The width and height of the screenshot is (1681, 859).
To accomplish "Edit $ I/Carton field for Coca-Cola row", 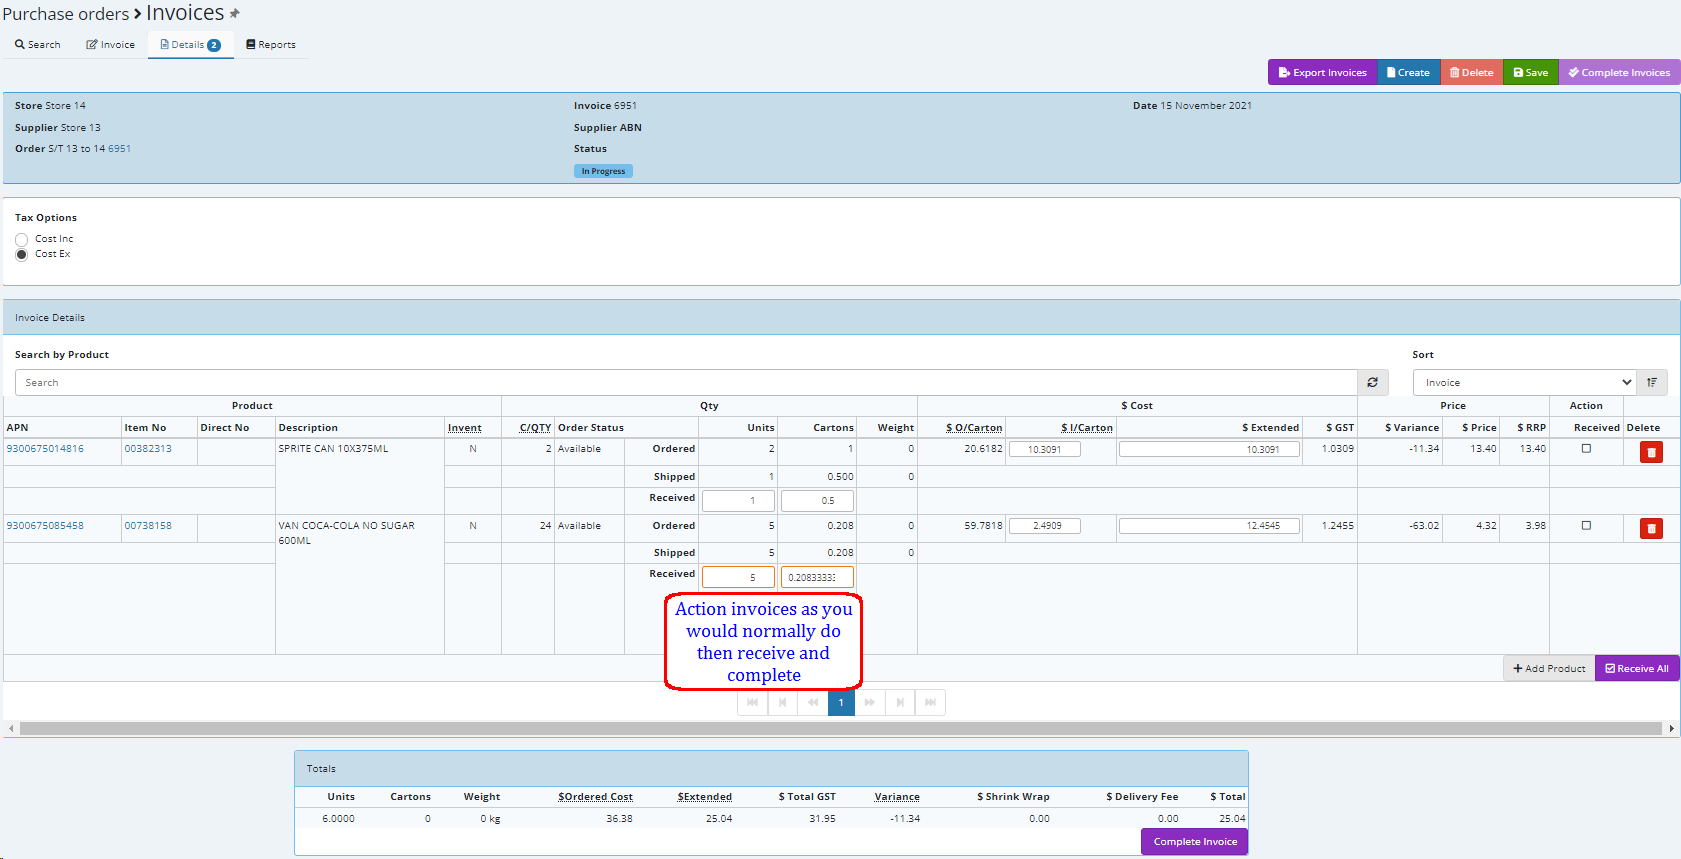I will [1045, 526].
